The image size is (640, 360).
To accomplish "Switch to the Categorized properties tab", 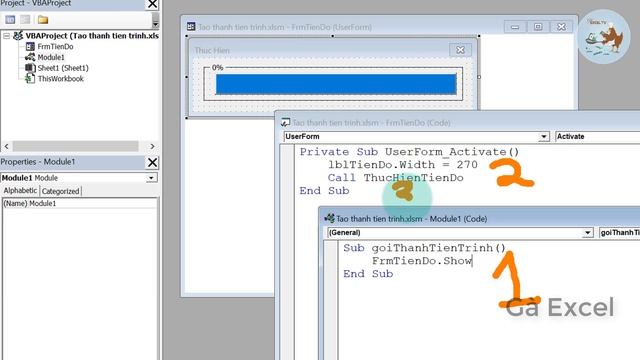I will pos(60,191).
